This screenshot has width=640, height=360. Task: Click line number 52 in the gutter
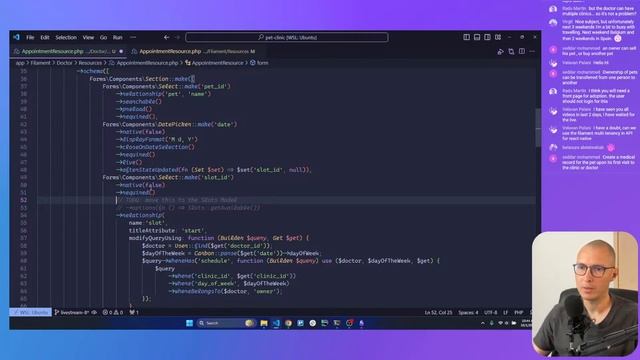(x=24, y=200)
